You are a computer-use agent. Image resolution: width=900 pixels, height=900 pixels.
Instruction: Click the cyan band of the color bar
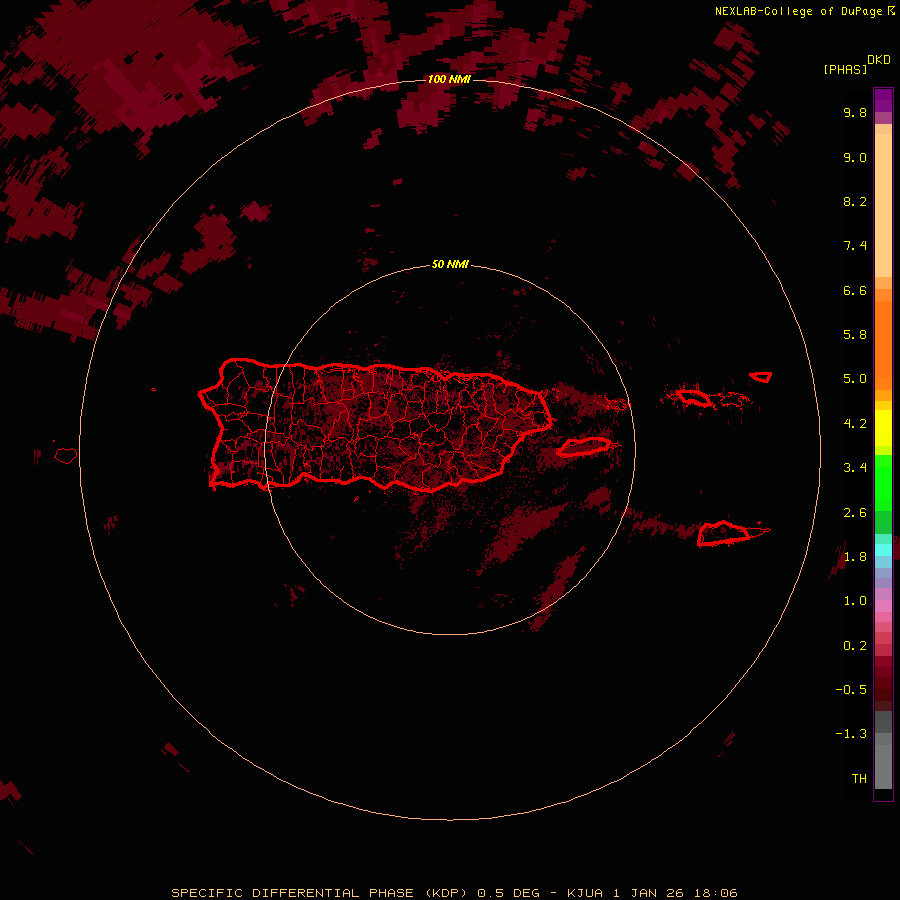pos(883,550)
